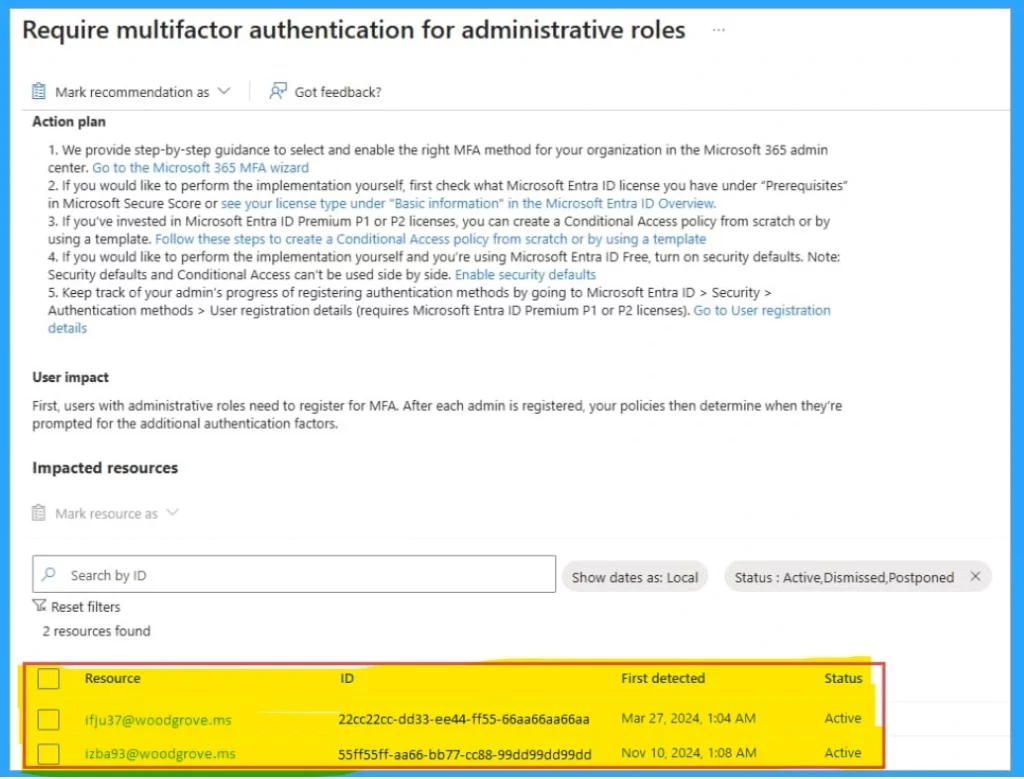
Task: Click the 2 resources found text
Action: pos(97,631)
